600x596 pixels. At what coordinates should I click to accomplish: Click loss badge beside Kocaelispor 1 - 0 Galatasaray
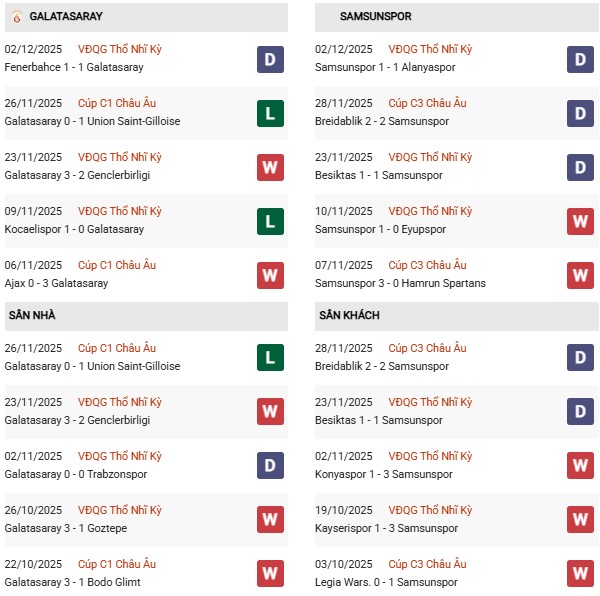[x=270, y=221]
